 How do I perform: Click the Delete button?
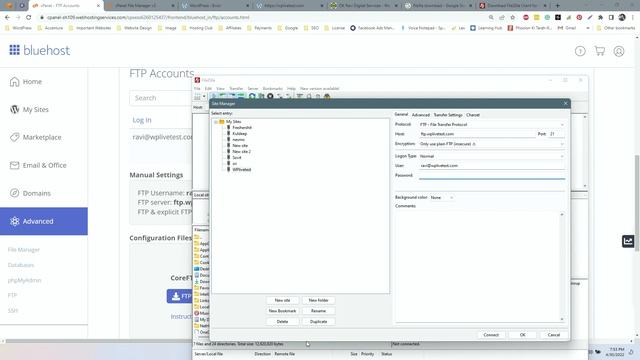pyautogui.click(x=282, y=322)
